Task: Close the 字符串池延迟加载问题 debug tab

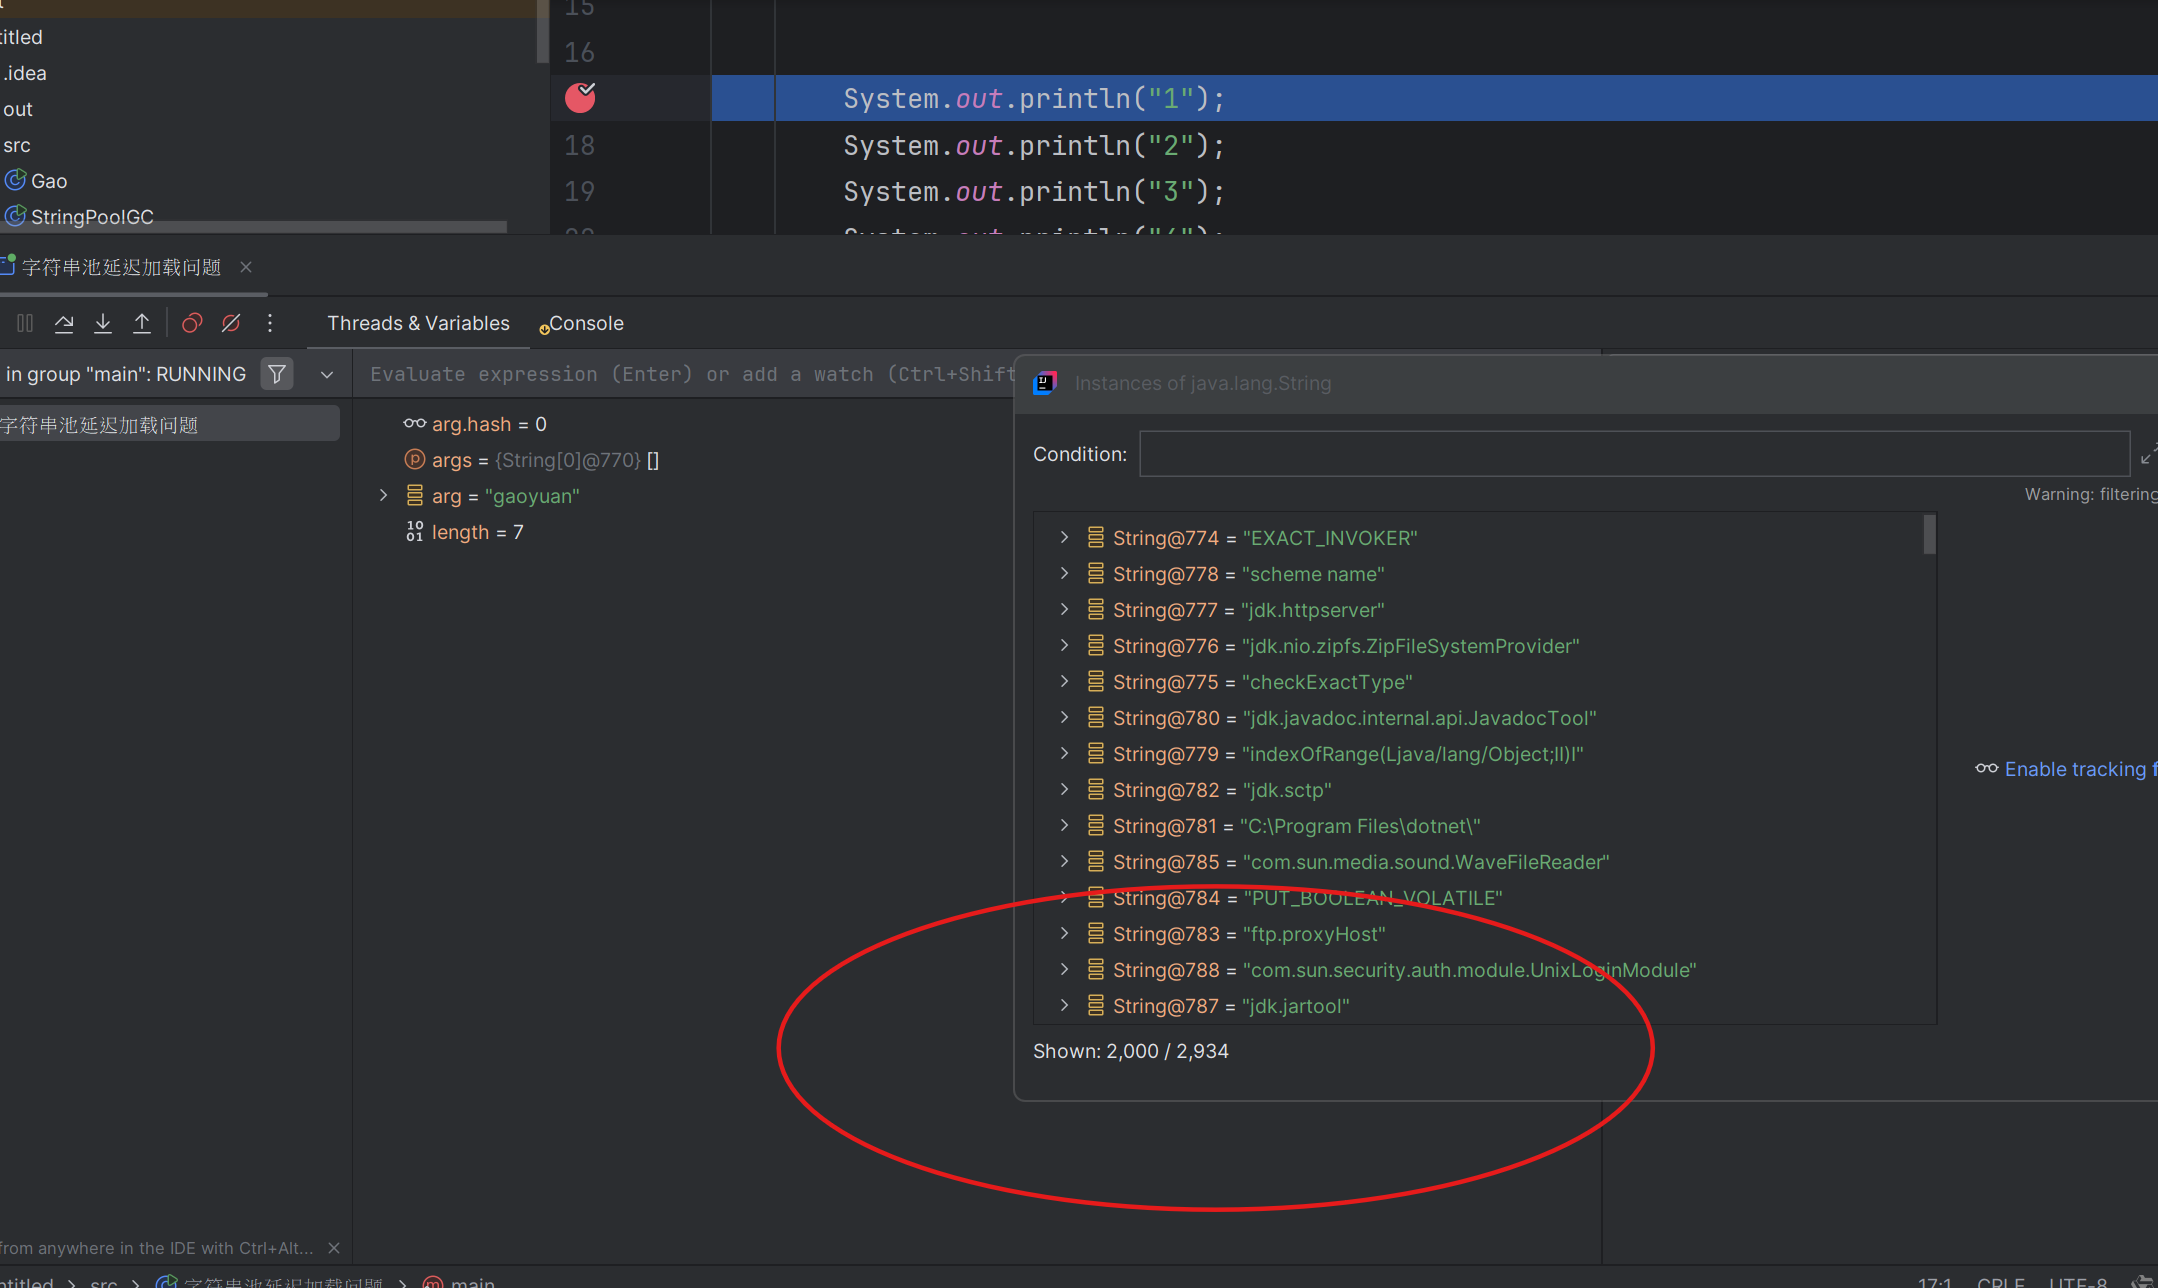Action: click(x=246, y=267)
